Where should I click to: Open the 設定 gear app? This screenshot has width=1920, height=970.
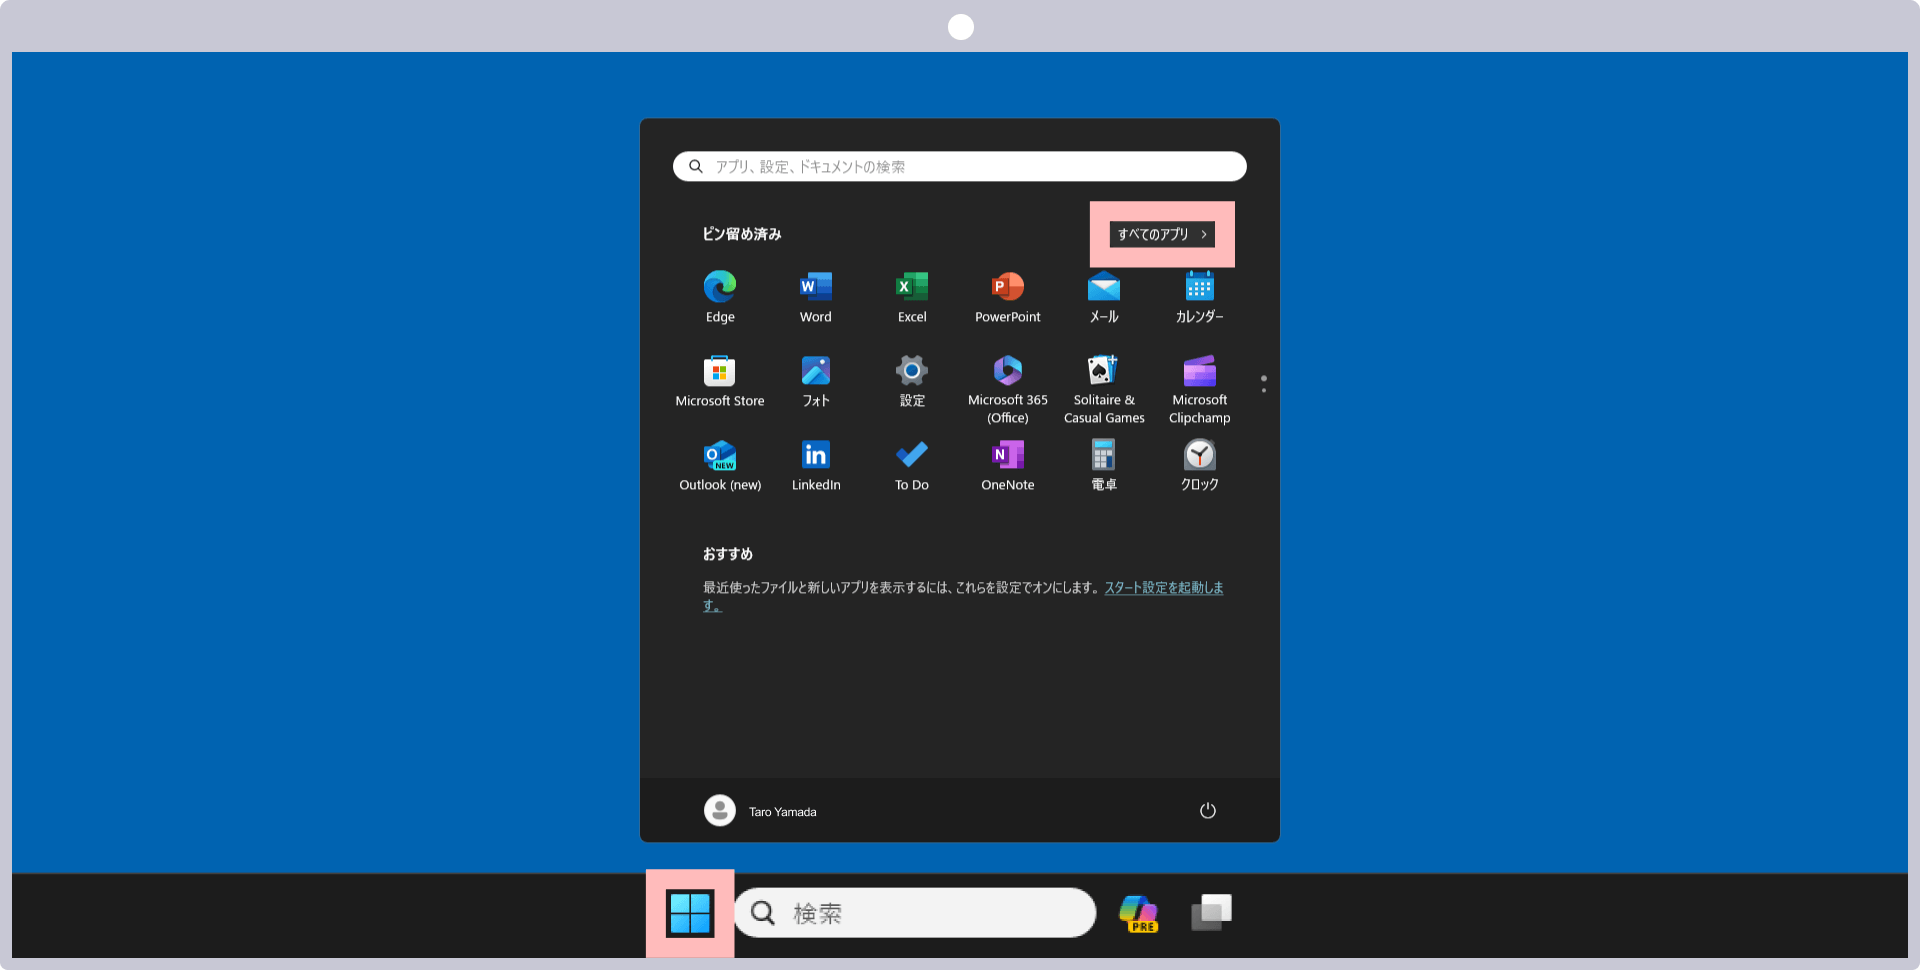click(912, 381)
